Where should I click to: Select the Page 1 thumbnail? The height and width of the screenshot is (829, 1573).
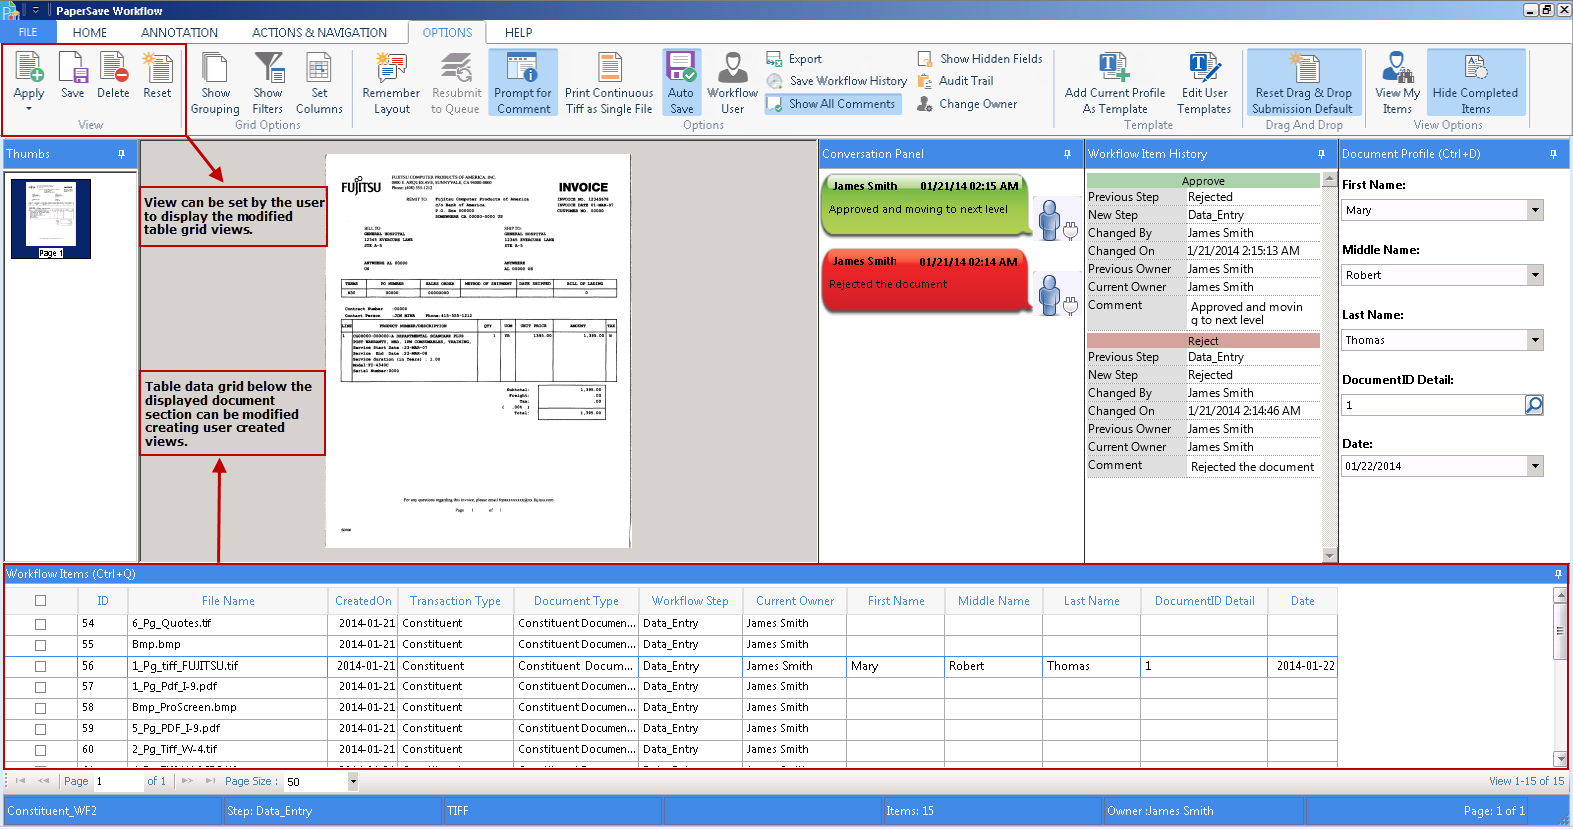pyautogui.click(x=51, y=219)
